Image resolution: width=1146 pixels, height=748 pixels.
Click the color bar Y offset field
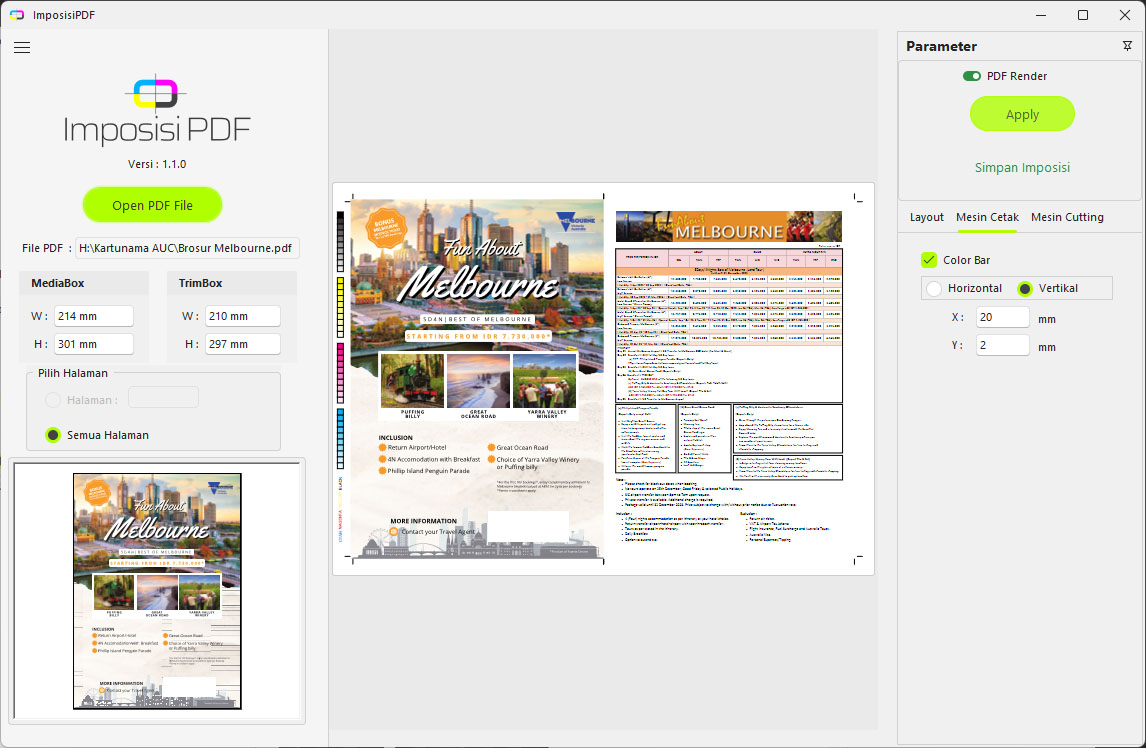pos(1002,345)
